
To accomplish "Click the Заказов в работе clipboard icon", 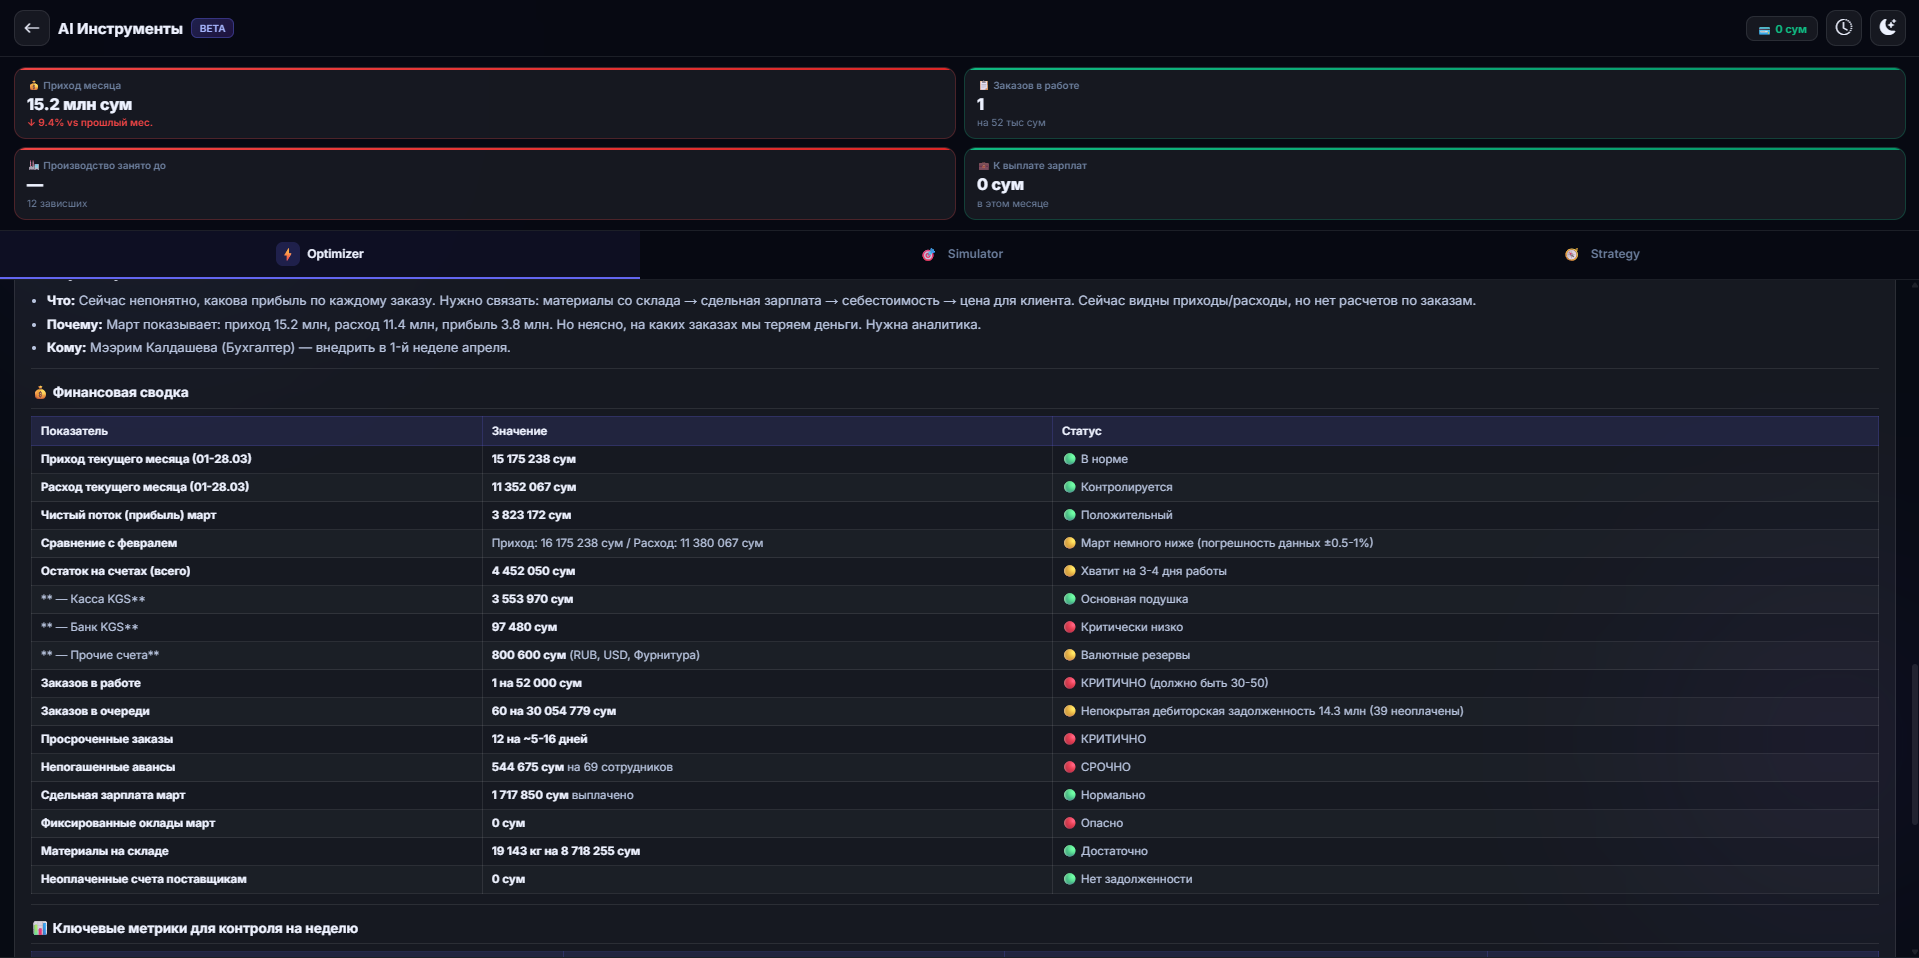I will point(983,86).
